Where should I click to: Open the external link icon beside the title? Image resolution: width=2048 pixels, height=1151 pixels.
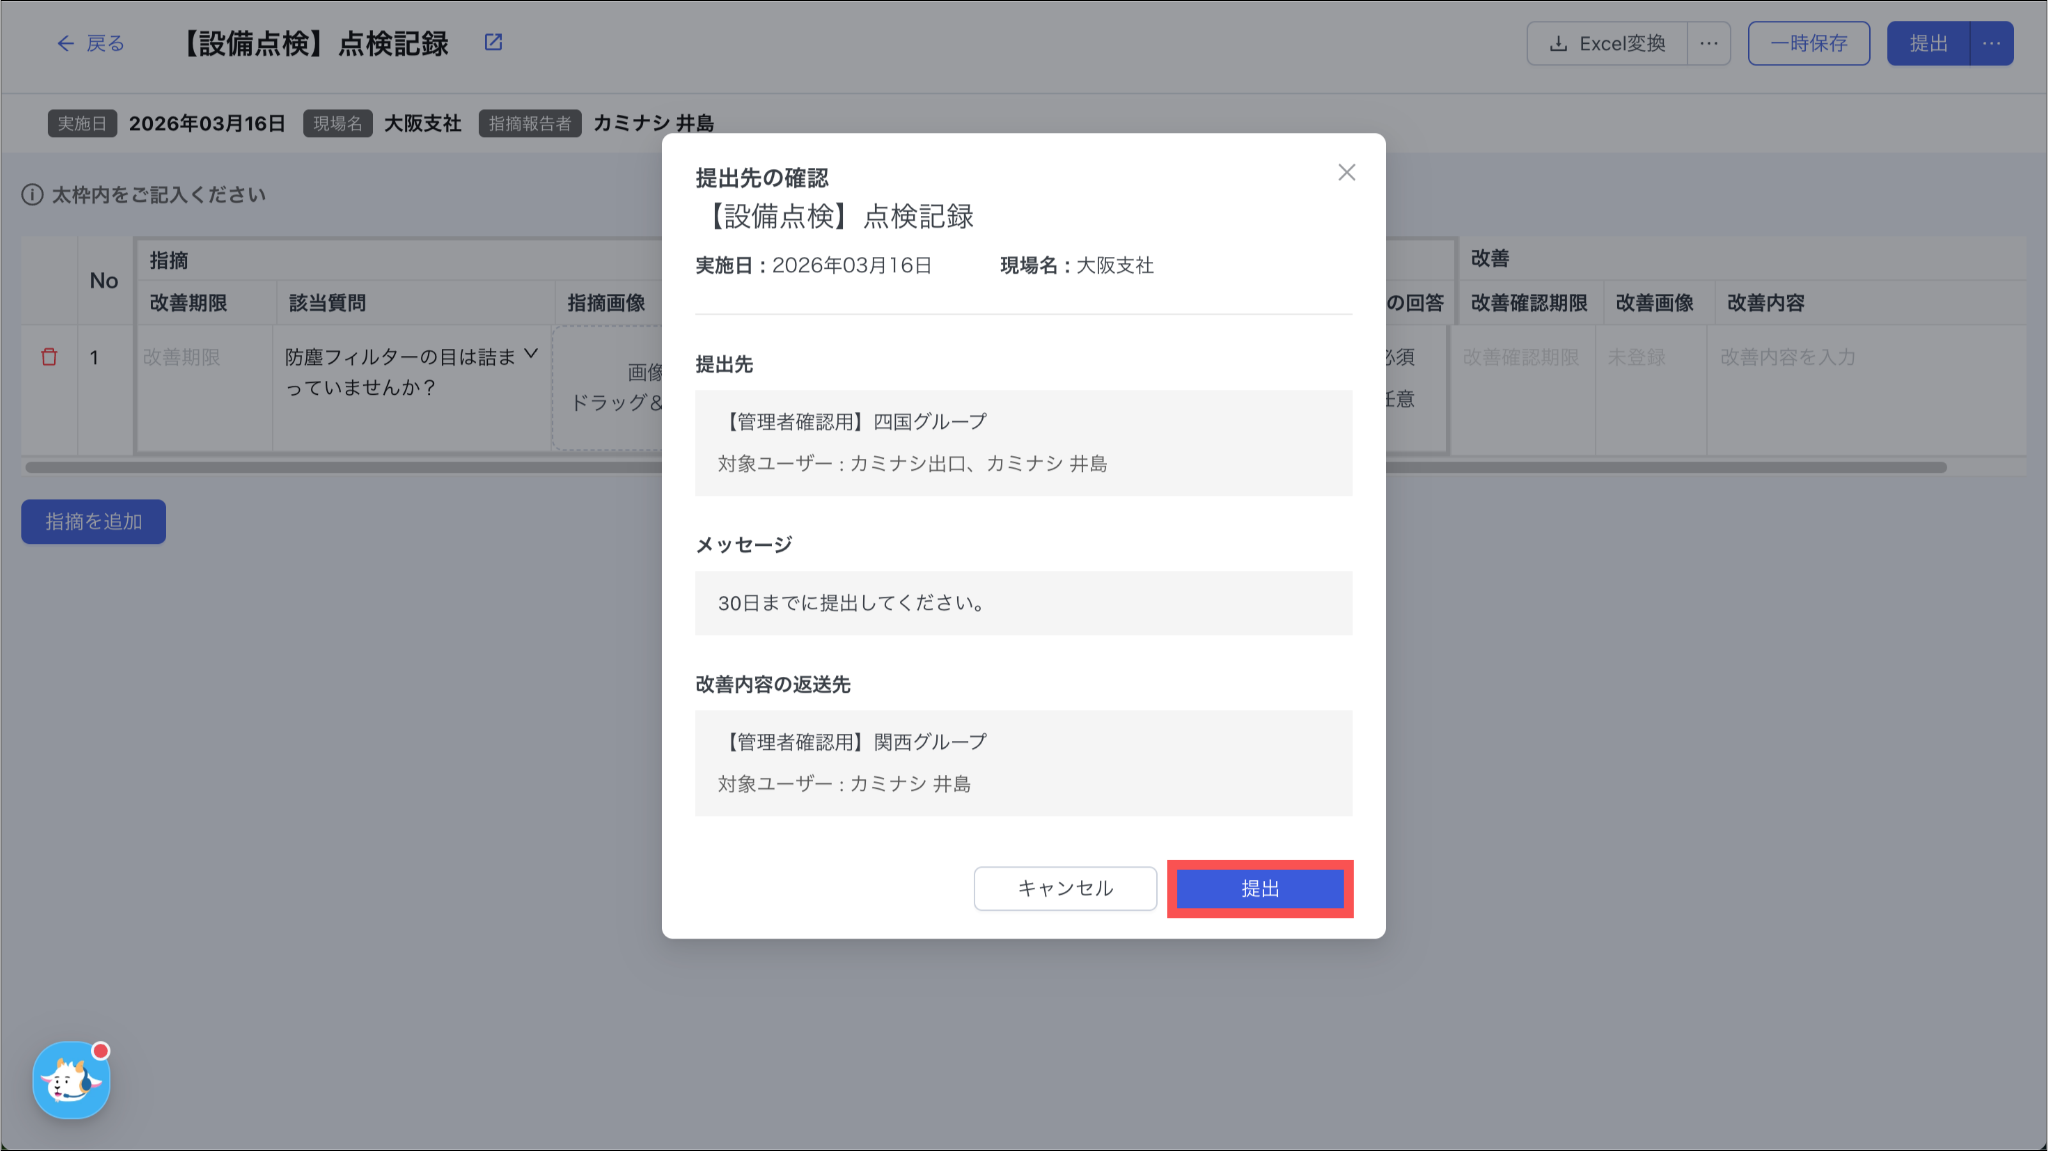tap(493, 42)
